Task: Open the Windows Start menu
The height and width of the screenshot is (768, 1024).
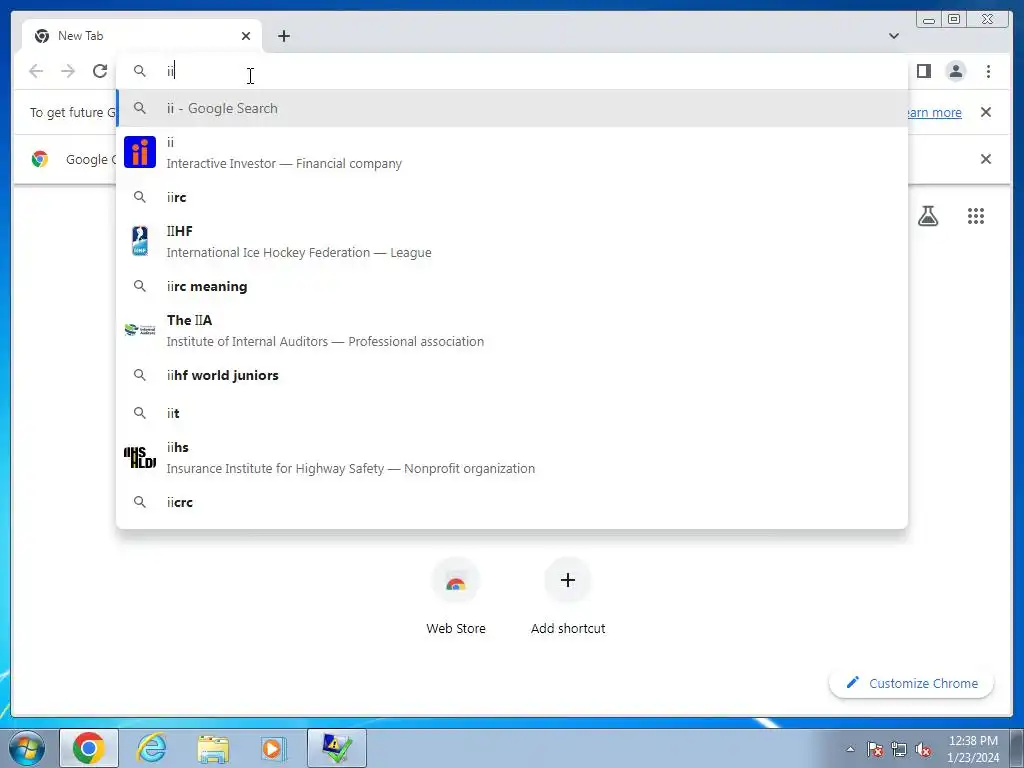Action: [x=27, y=748]
